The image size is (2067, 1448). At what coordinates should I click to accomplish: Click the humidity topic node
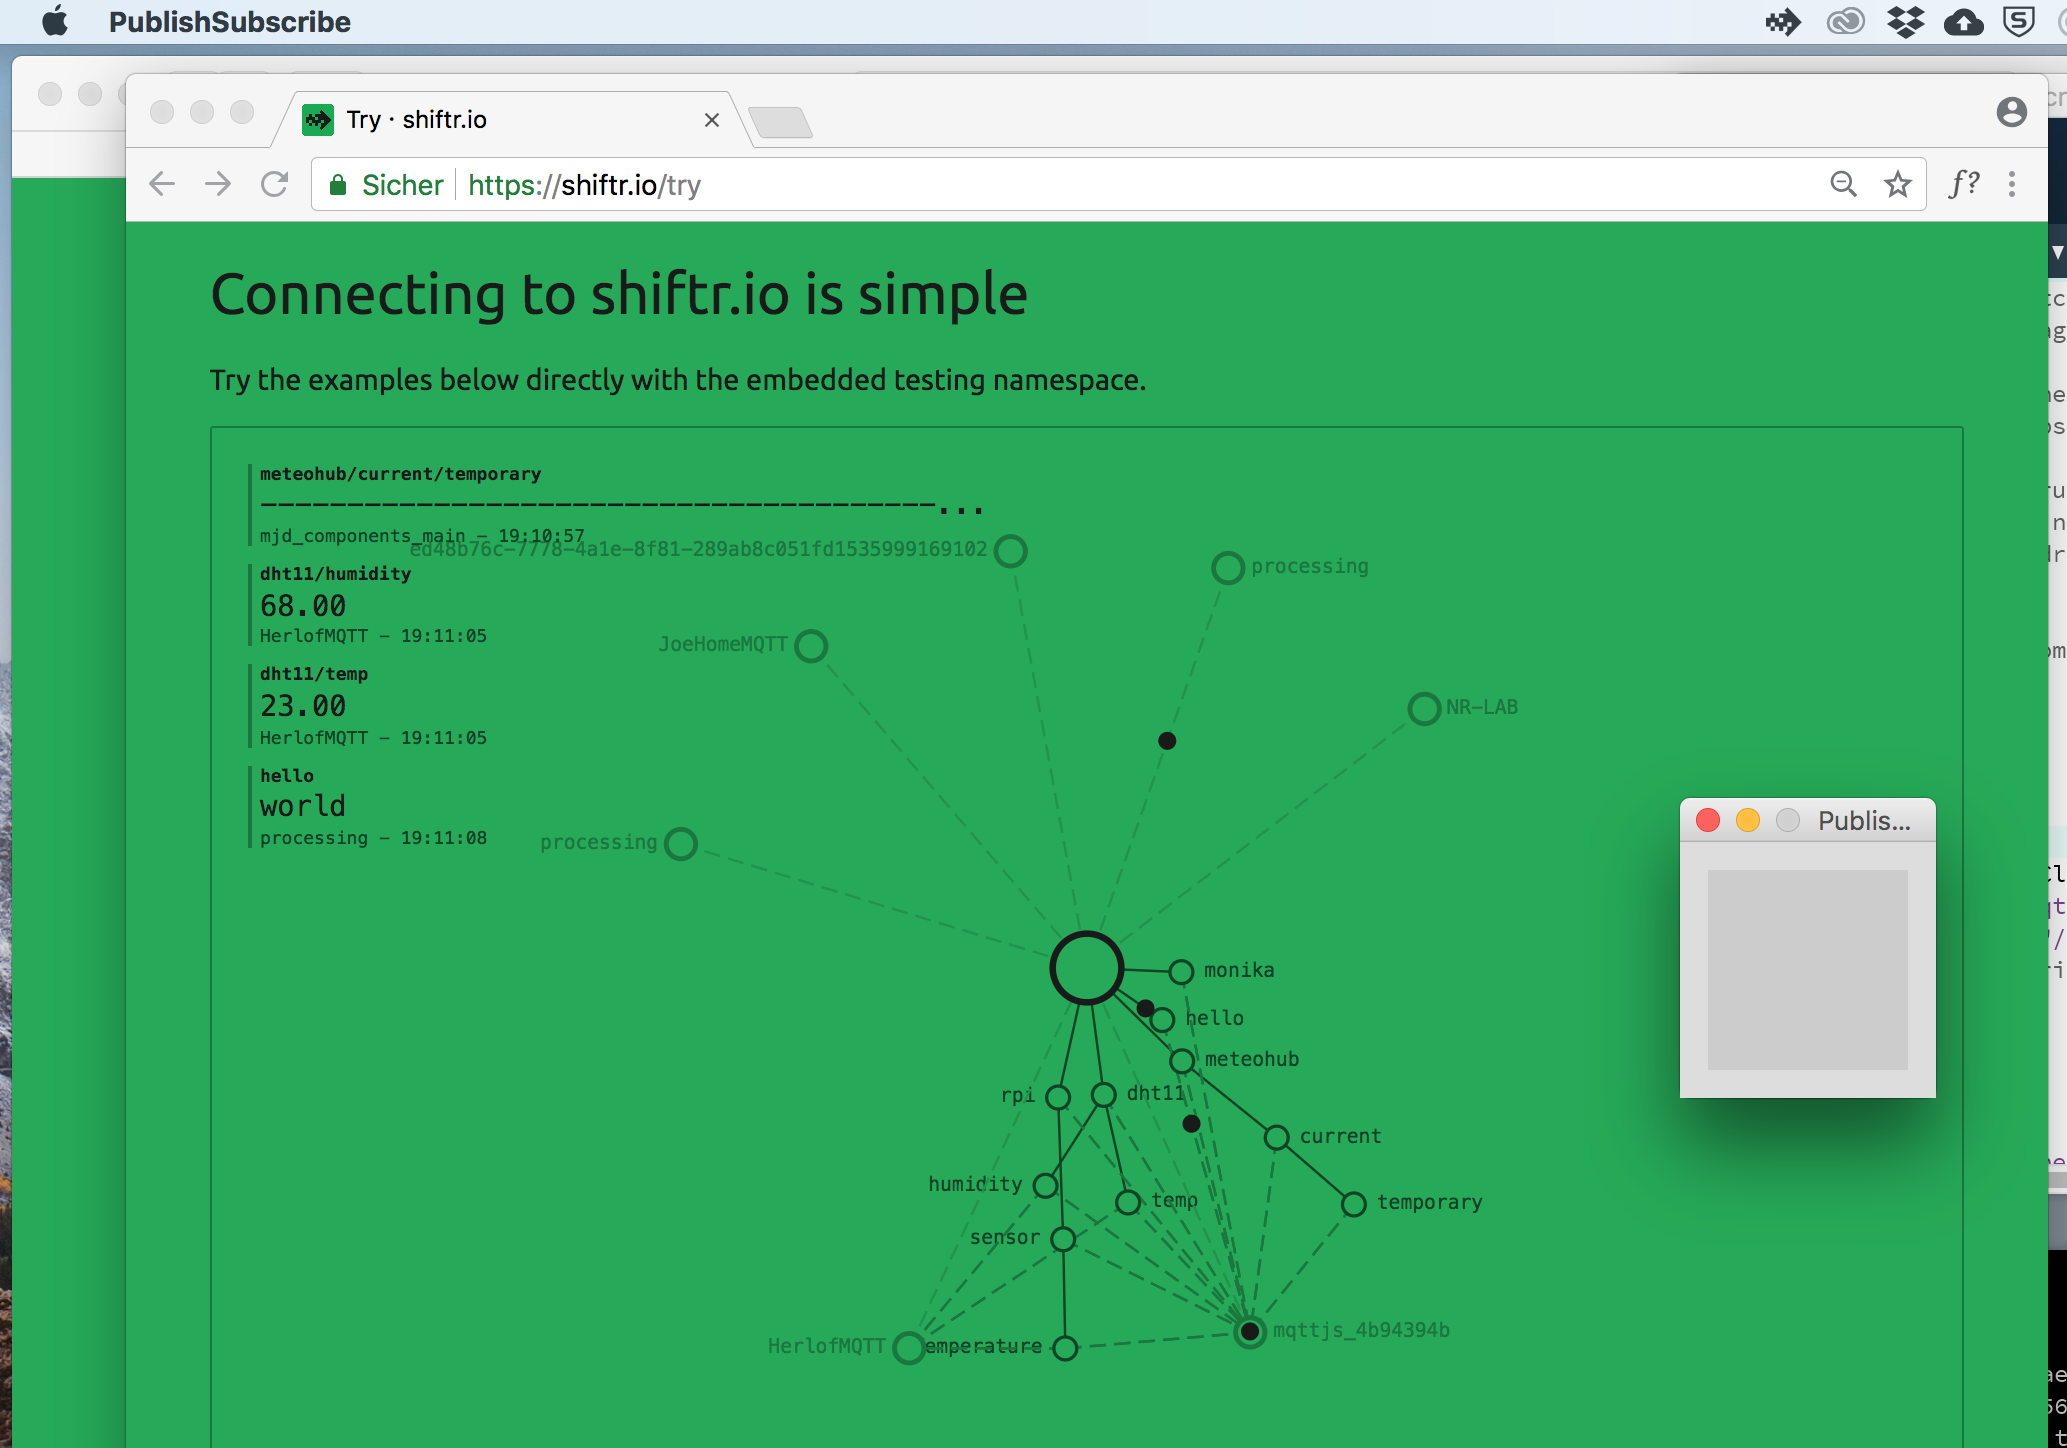point(1045,1185)
